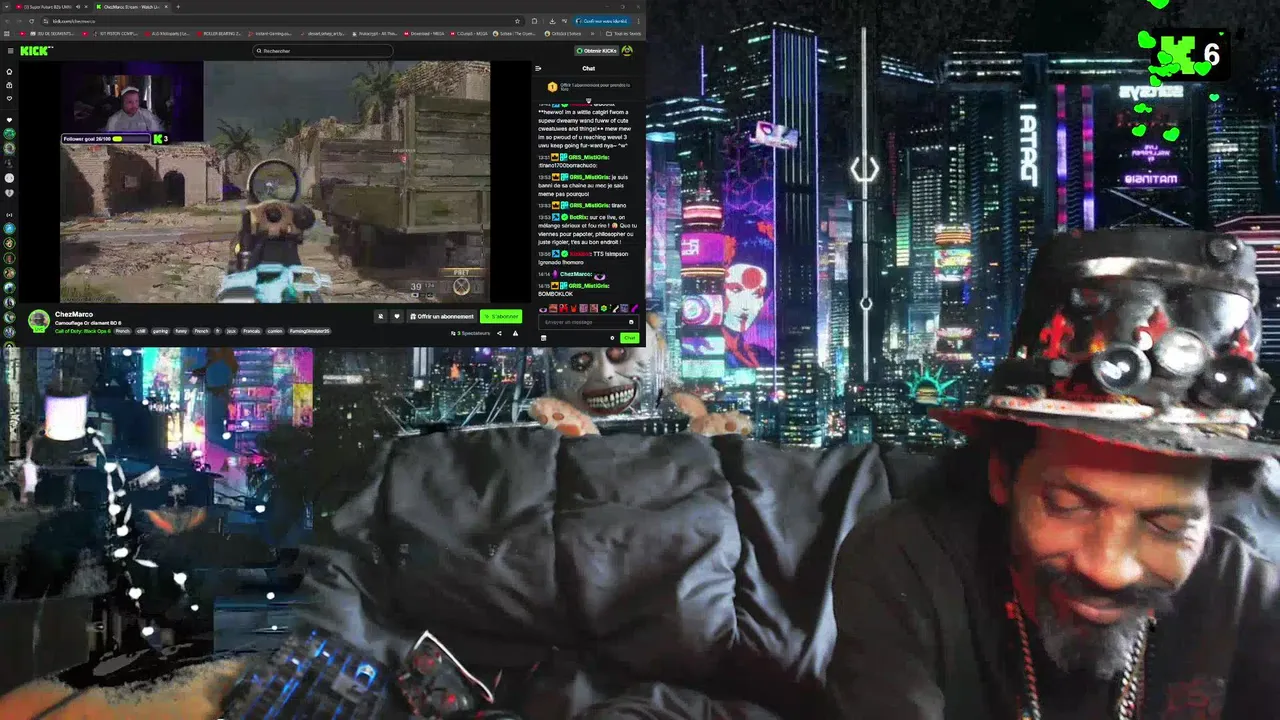The height and width of the screenshot is (720, 1280).
Task: Insert the purple eye emote
Action: click(543, 310)
